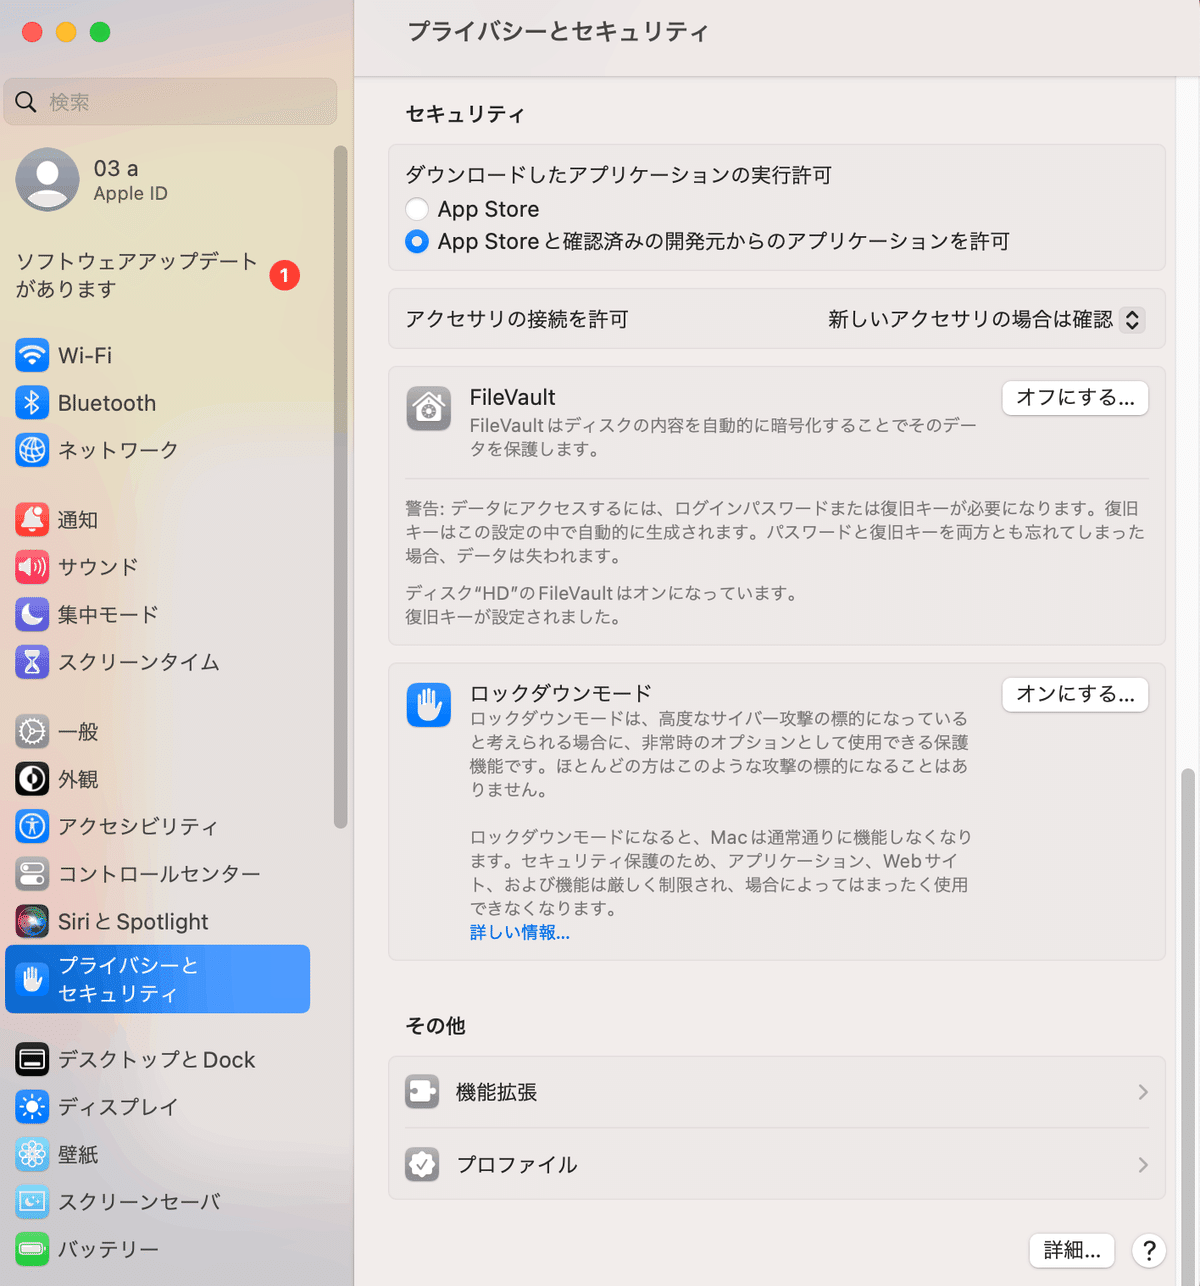The height and width of the screenshot is (1286, 1200).
Task: Open Wi-Fi settings icon in sidebar
Action: click(32, 355)
